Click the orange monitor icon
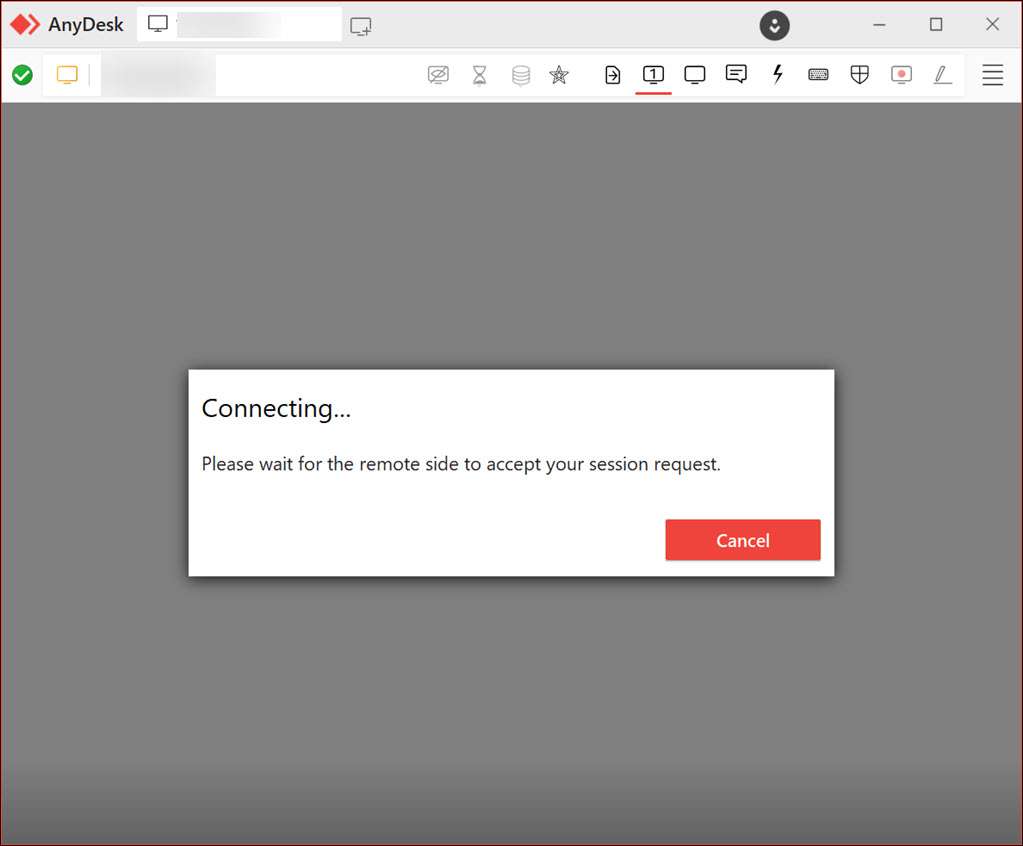 pos(66,74)
